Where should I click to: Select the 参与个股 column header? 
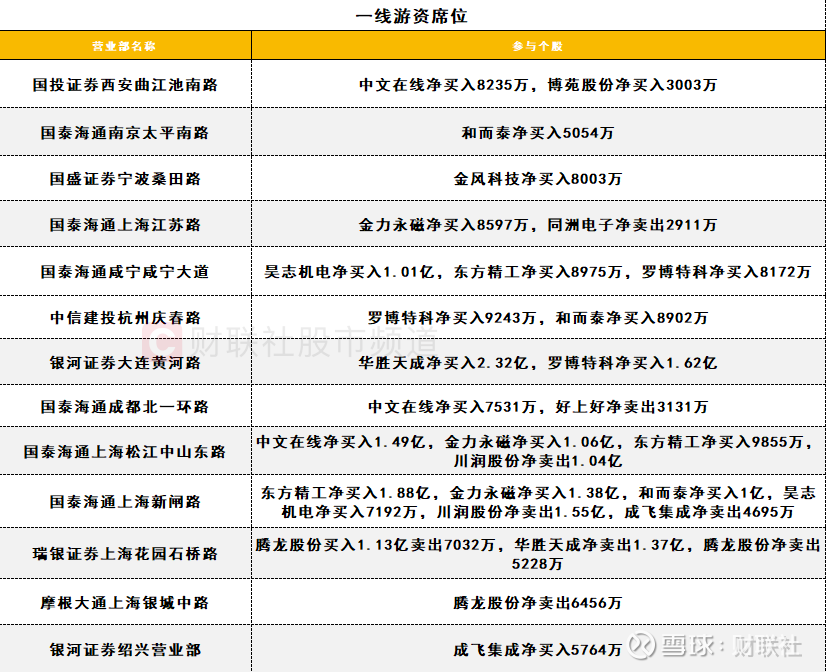tap(538, 46)
